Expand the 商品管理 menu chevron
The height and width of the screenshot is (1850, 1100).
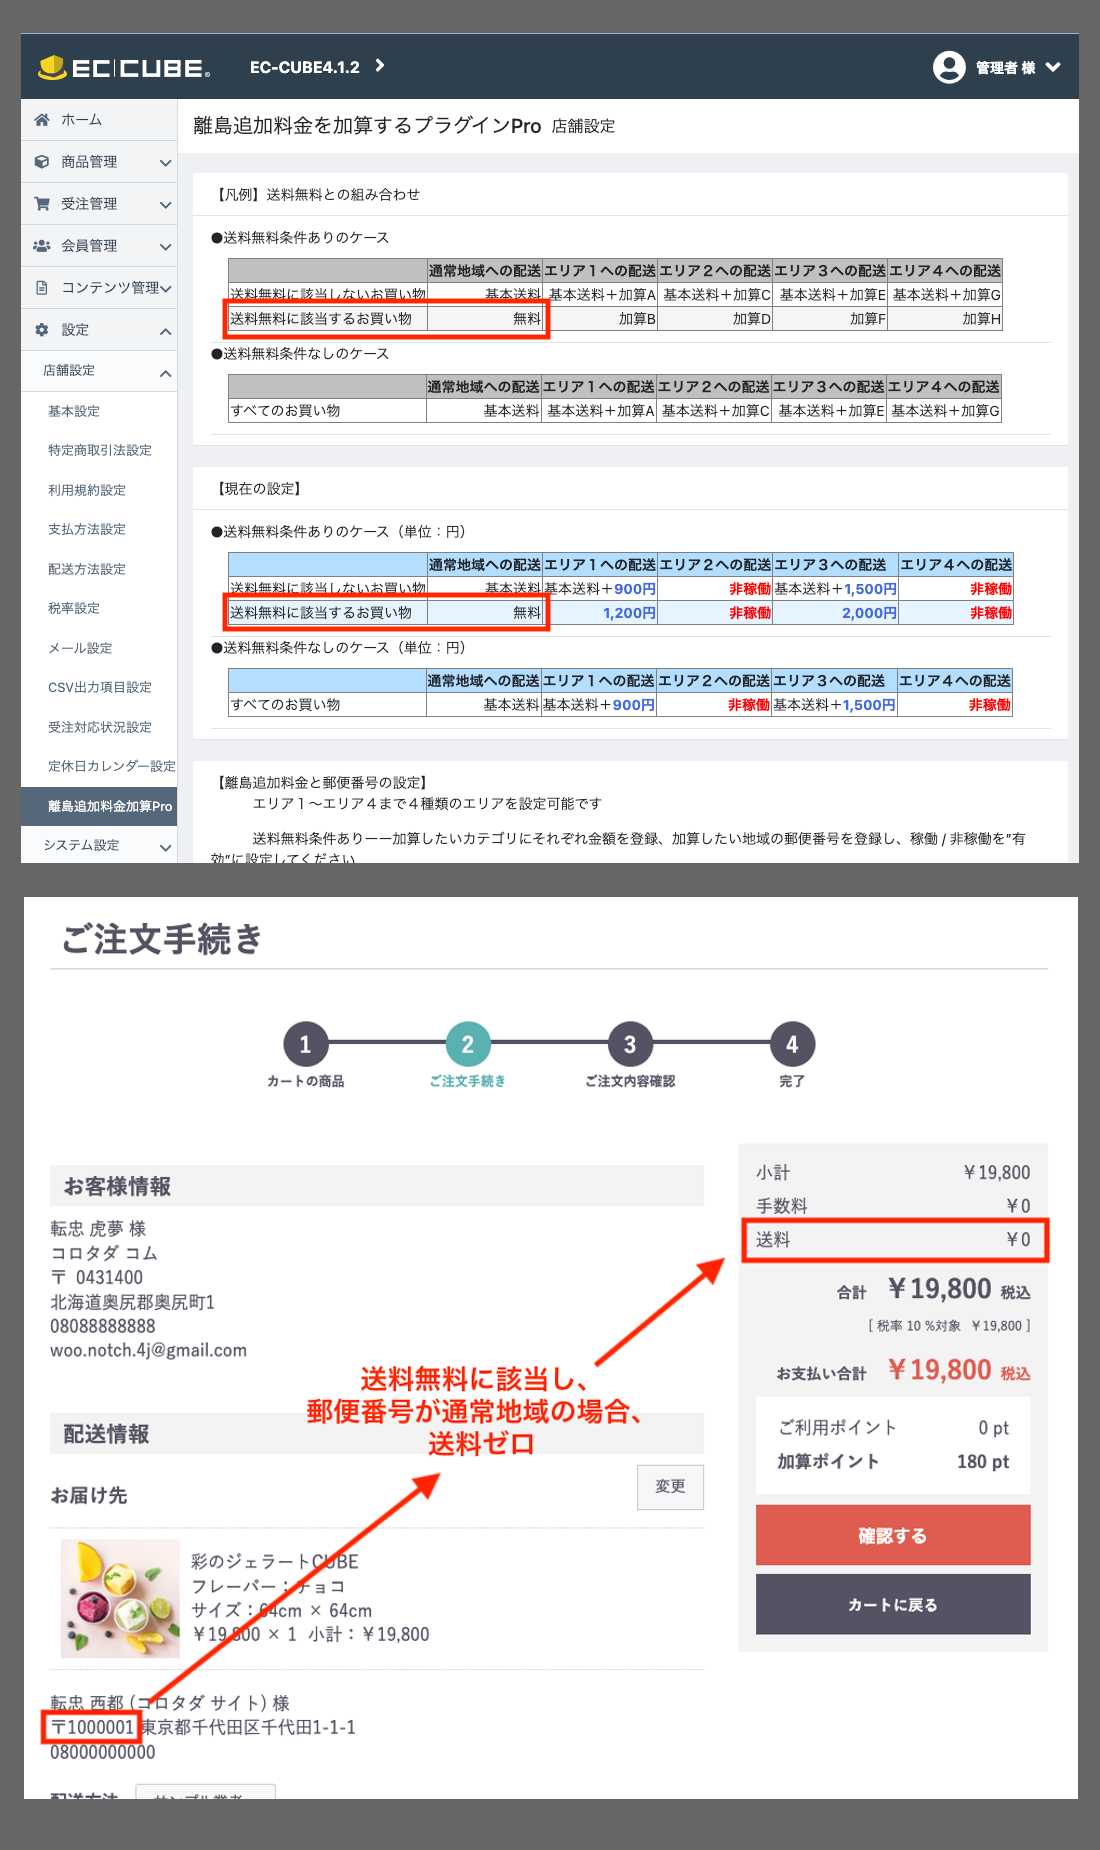pyautogui.click(x=165, y=163)
